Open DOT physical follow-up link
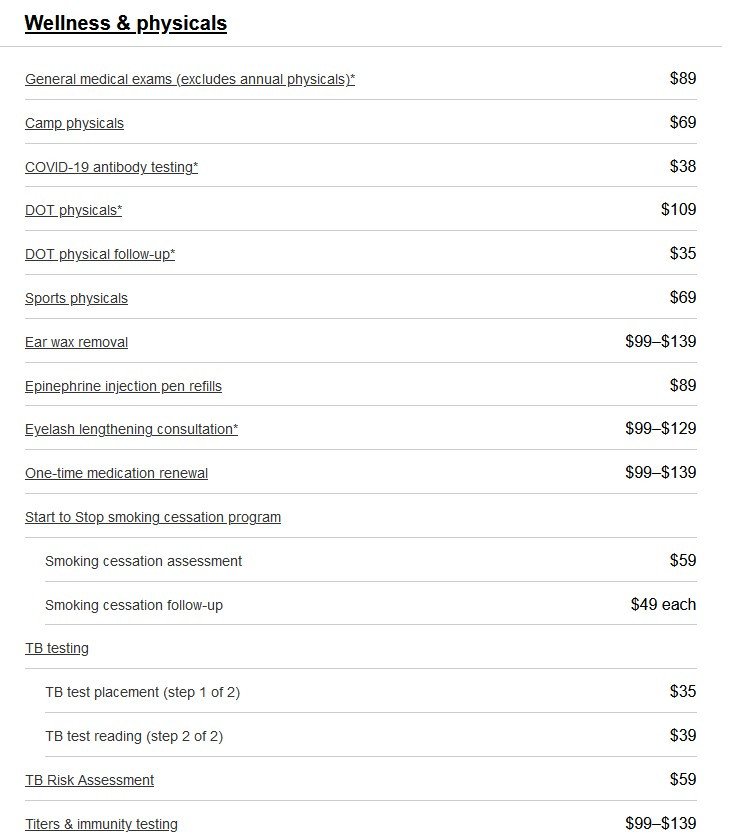Screen dimensions: 729x834 click(x=100, y=254)
